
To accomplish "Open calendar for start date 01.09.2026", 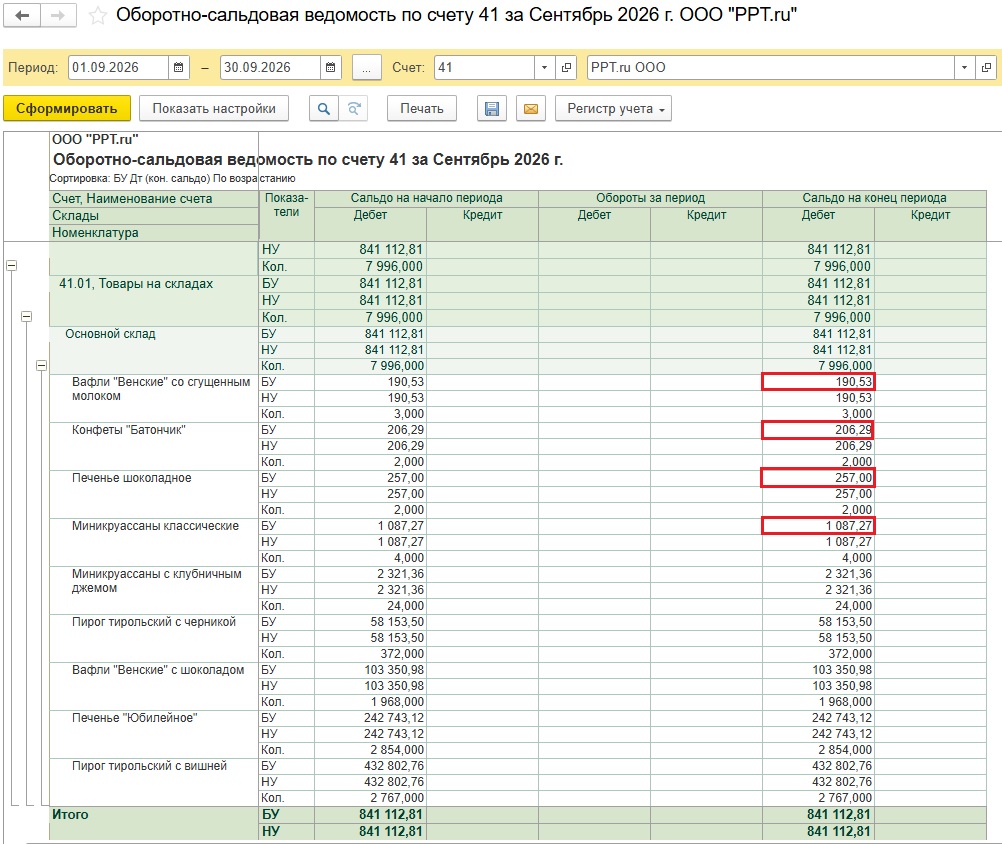I will tap(179, 67).
